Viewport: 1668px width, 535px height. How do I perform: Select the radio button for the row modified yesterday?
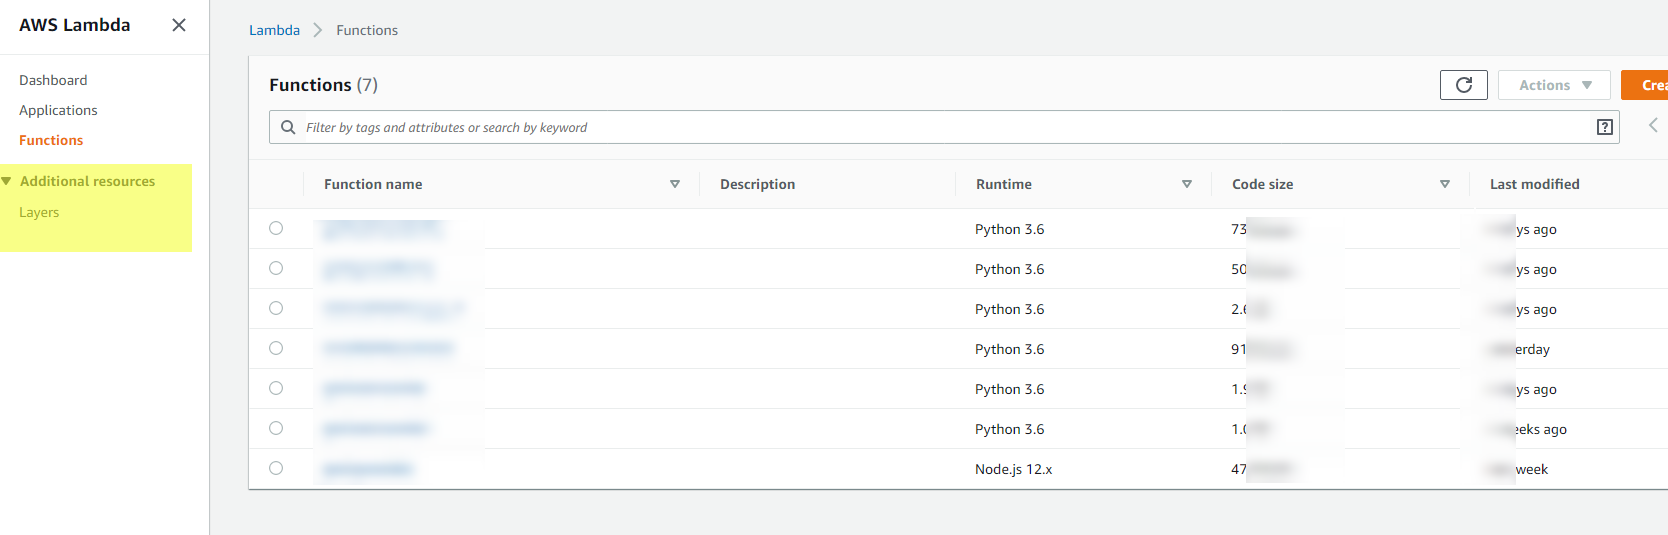276,348
